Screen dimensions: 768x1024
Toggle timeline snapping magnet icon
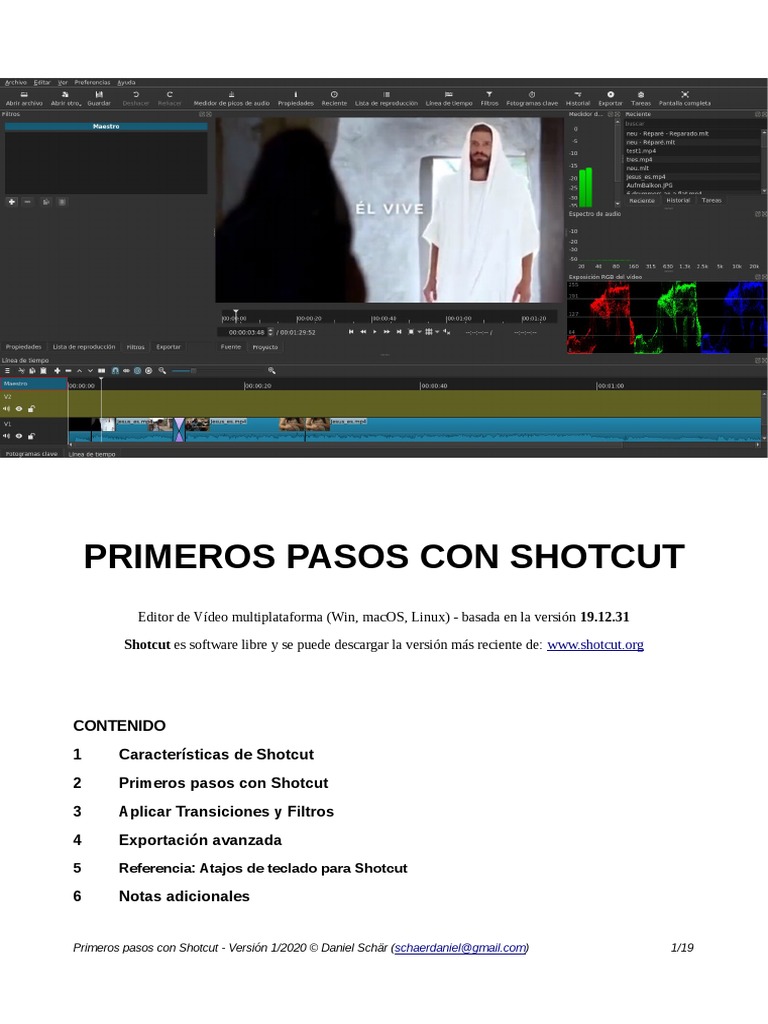(x=115, y=371)
